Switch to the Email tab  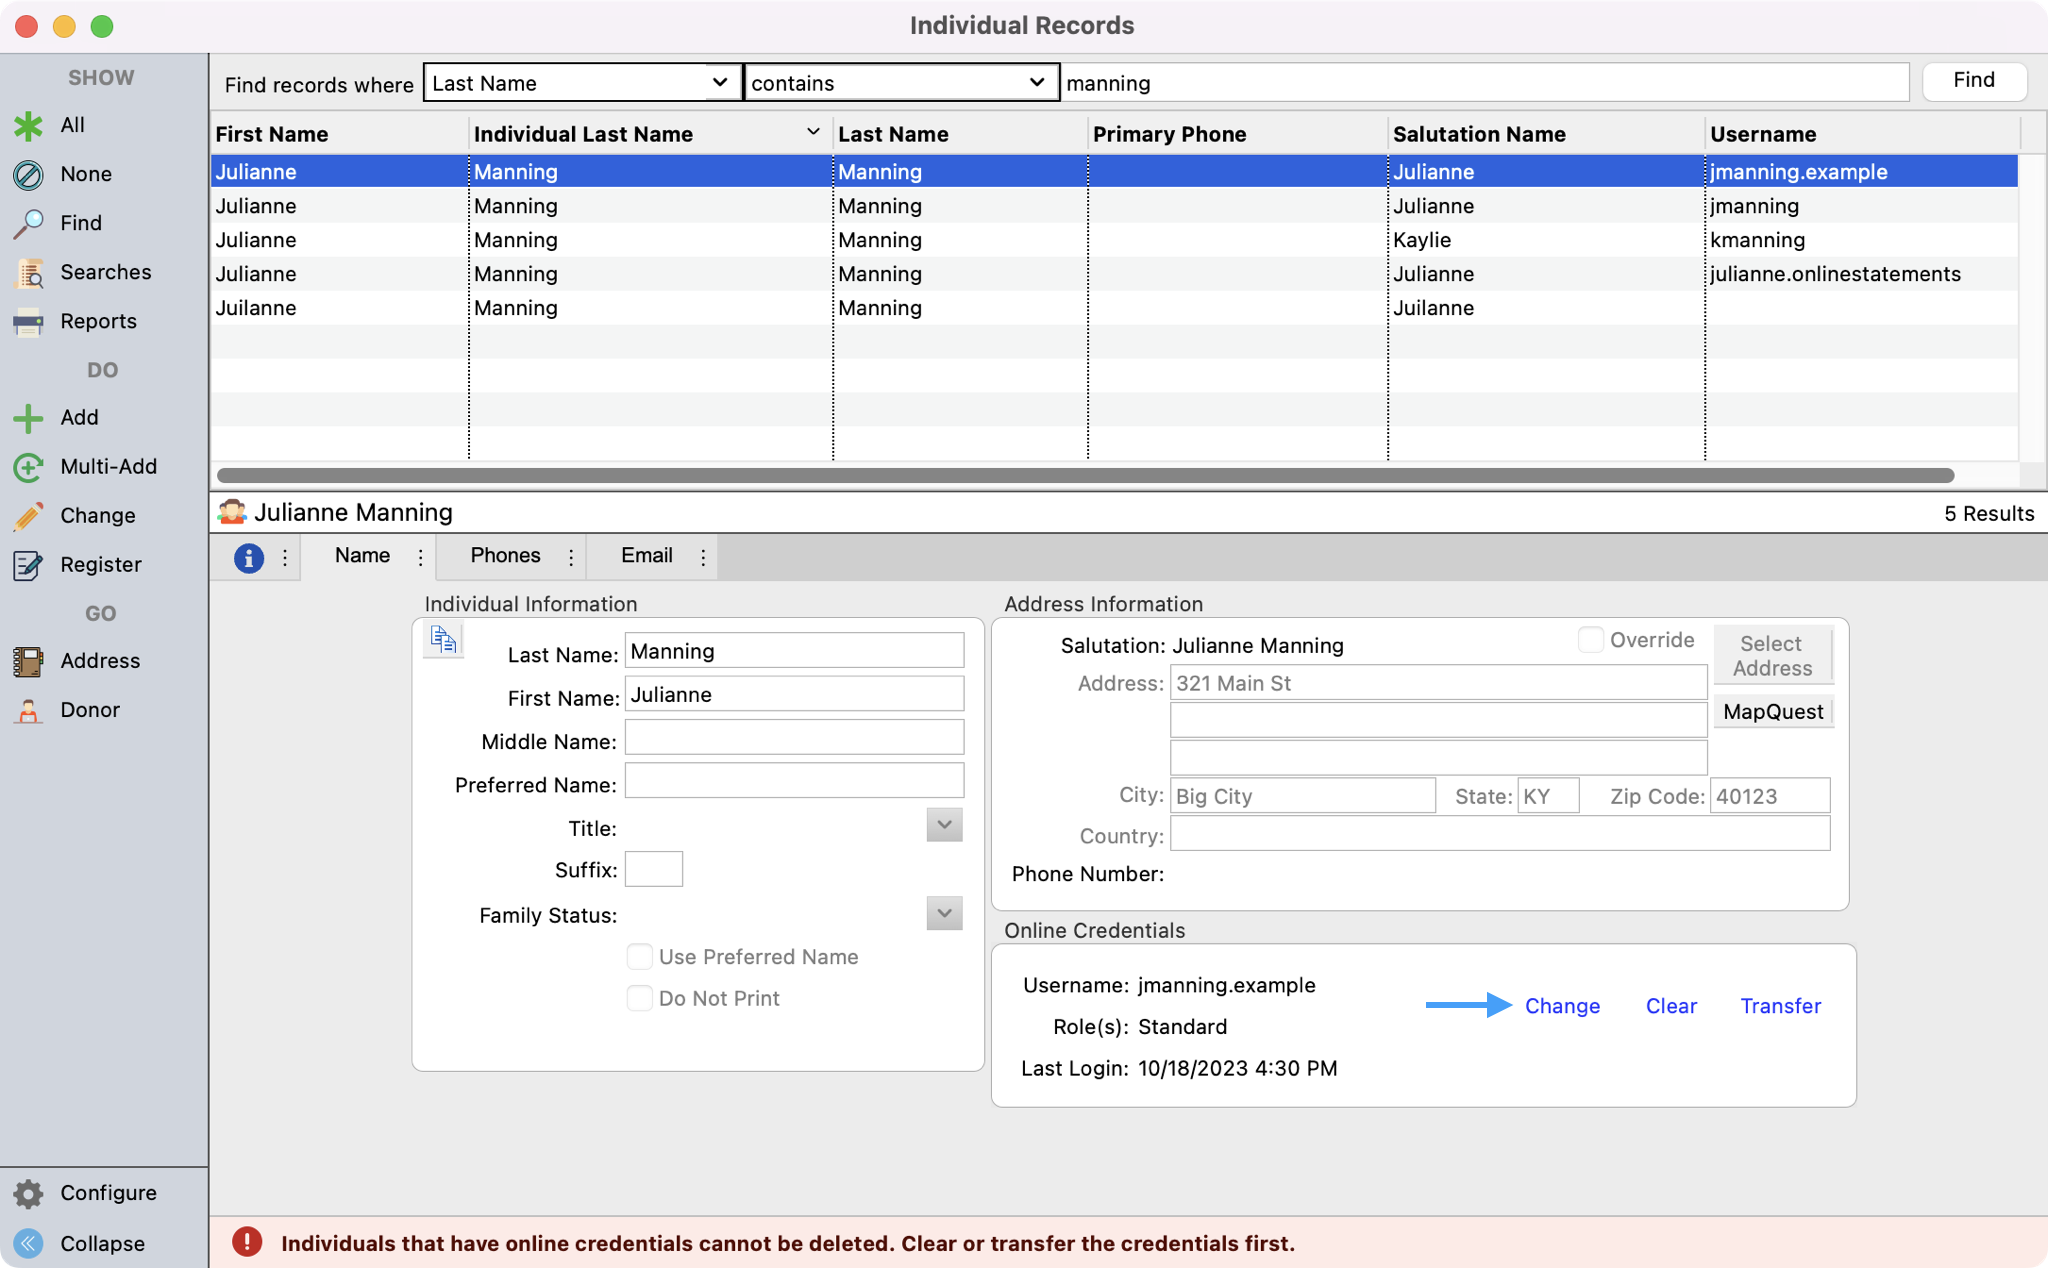646,556
